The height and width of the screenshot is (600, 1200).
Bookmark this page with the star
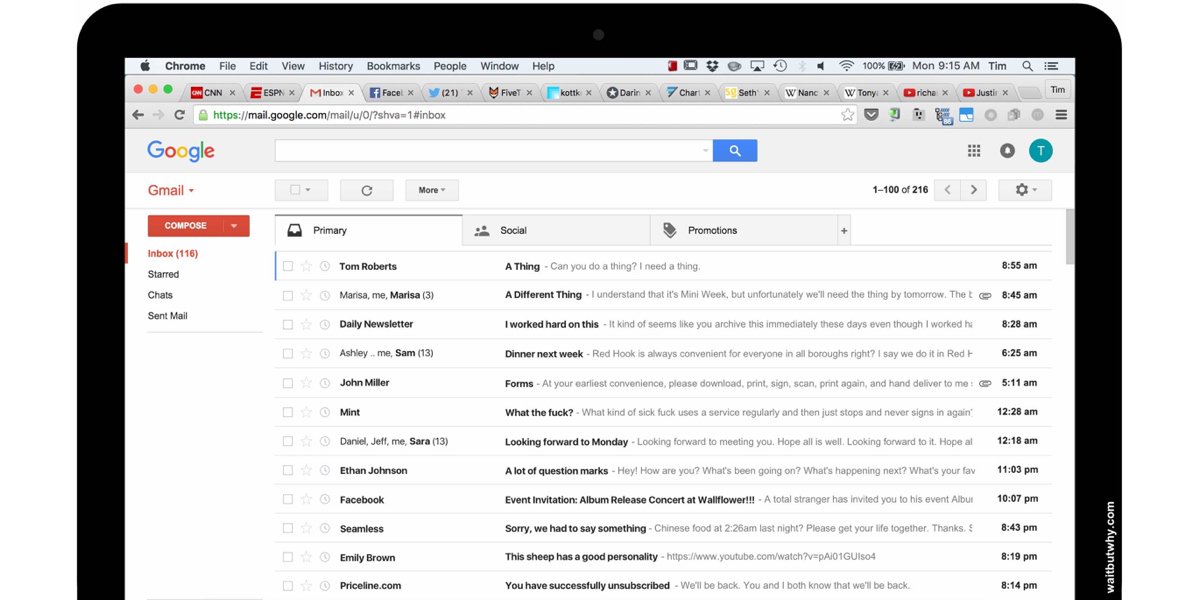[x=848, y=115]
